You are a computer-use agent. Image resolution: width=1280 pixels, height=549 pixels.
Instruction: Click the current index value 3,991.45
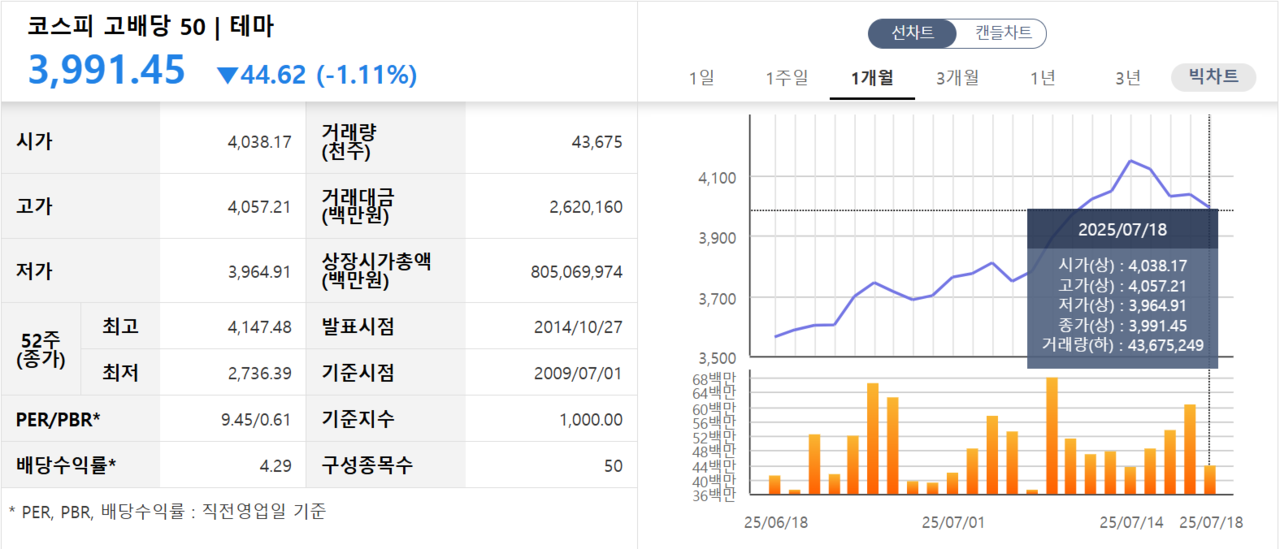[x=107, y=71]
